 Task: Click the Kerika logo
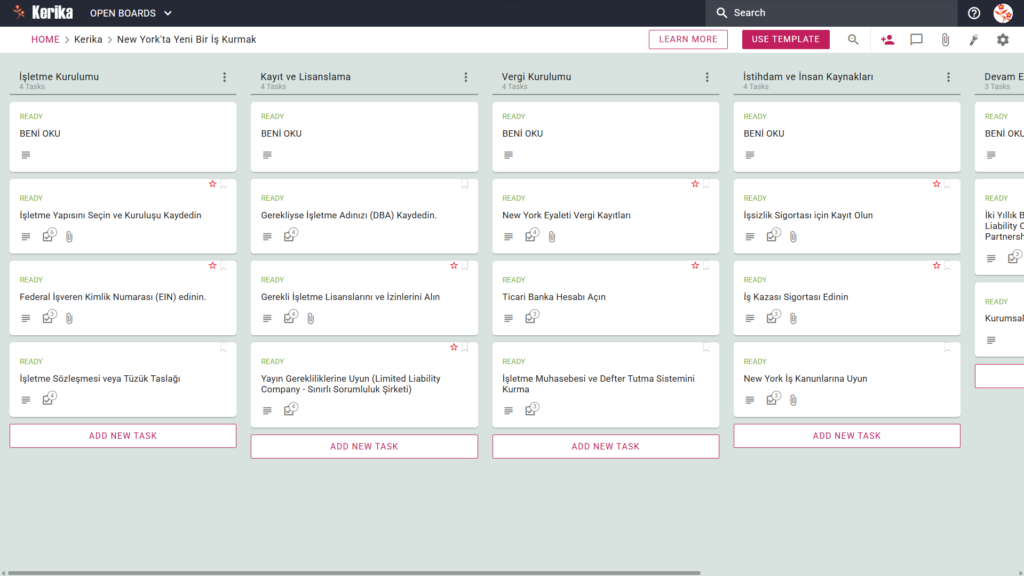43,12
